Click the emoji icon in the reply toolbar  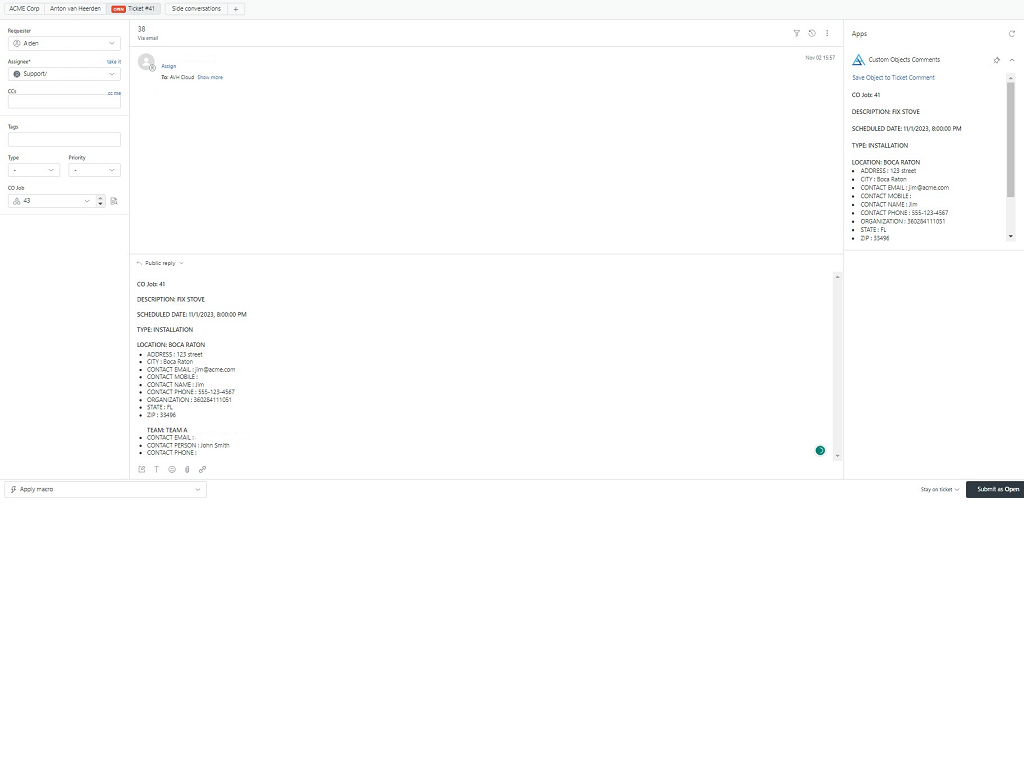coord(172,469)
